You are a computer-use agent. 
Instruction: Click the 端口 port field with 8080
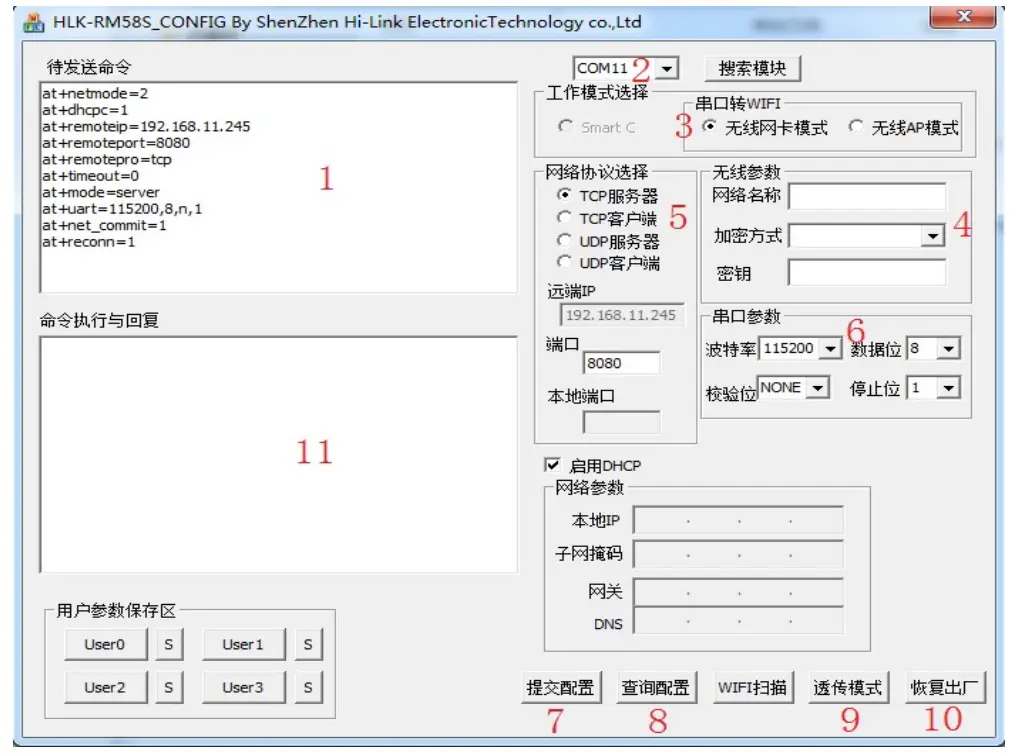pos(621,363)
